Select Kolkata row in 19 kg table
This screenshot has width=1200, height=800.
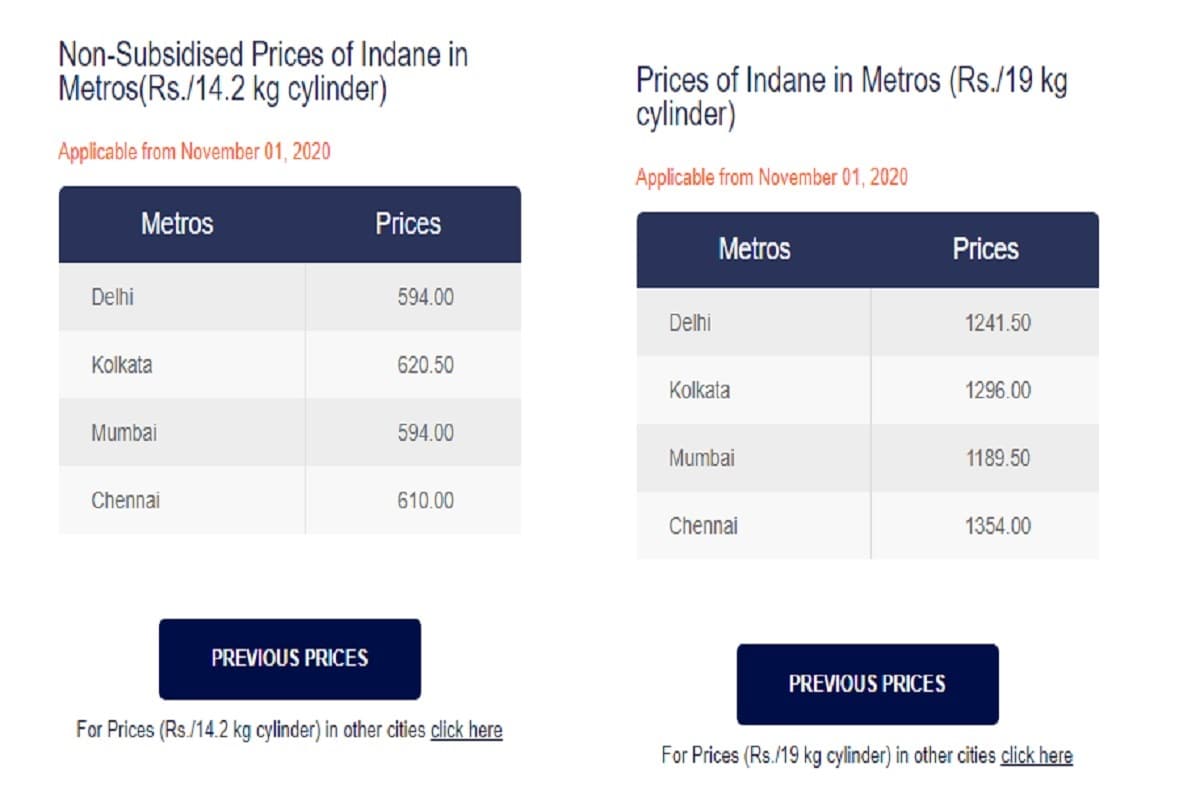pyautogui.click(x=867, y=391)
